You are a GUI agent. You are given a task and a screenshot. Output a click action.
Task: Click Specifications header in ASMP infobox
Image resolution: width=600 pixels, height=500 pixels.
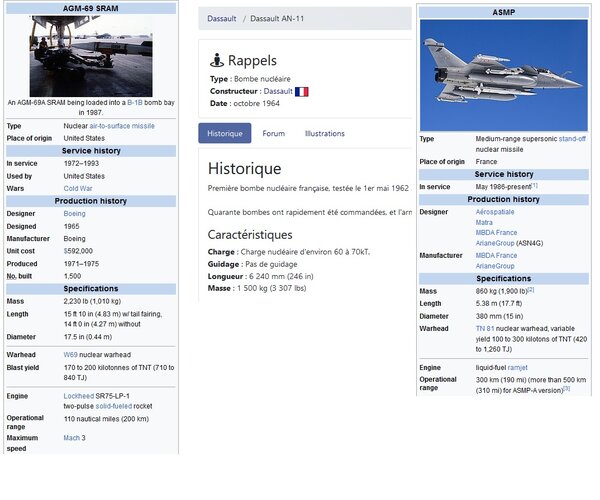coord(504,279)
